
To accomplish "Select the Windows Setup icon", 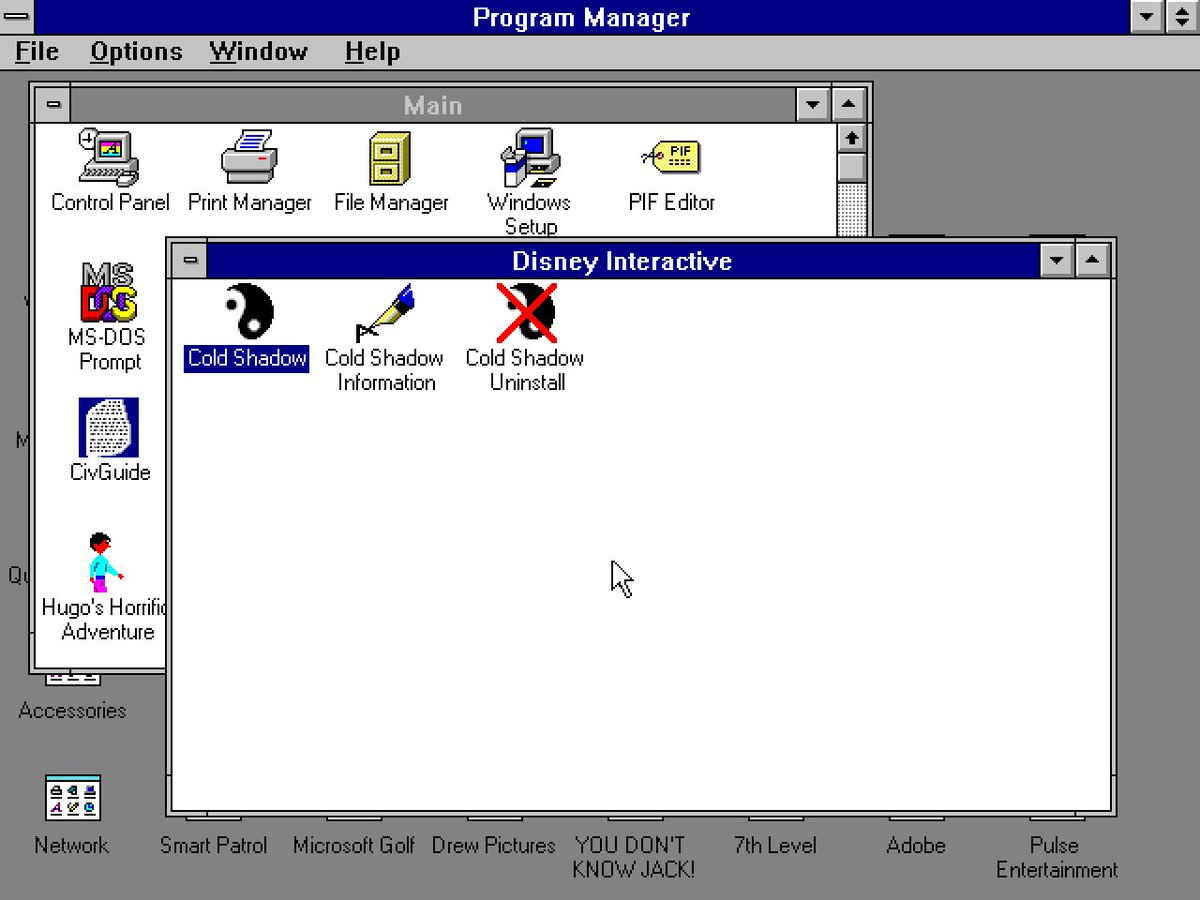I will (x=529, y=158).
